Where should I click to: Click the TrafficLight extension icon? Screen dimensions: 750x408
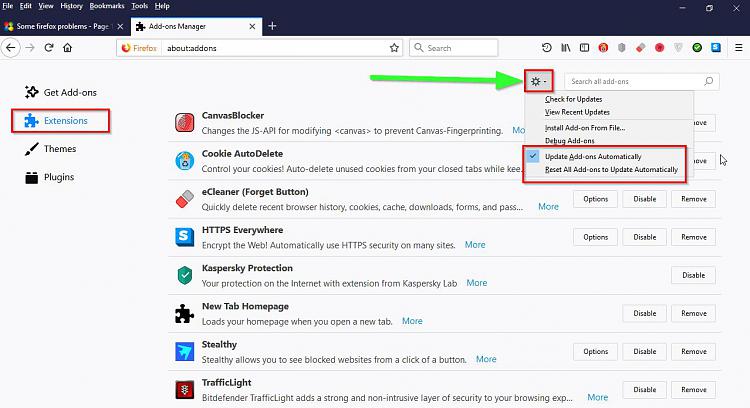(x=185, y=390)
